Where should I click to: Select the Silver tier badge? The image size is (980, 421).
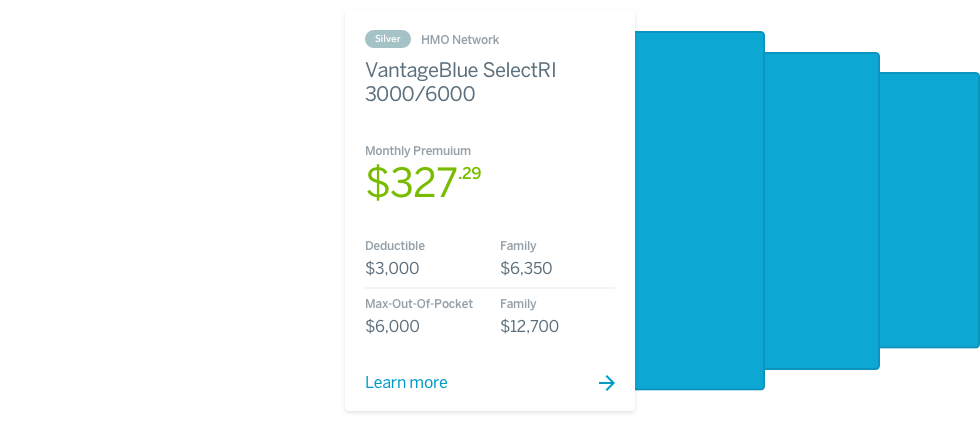(x=388, y=39)
